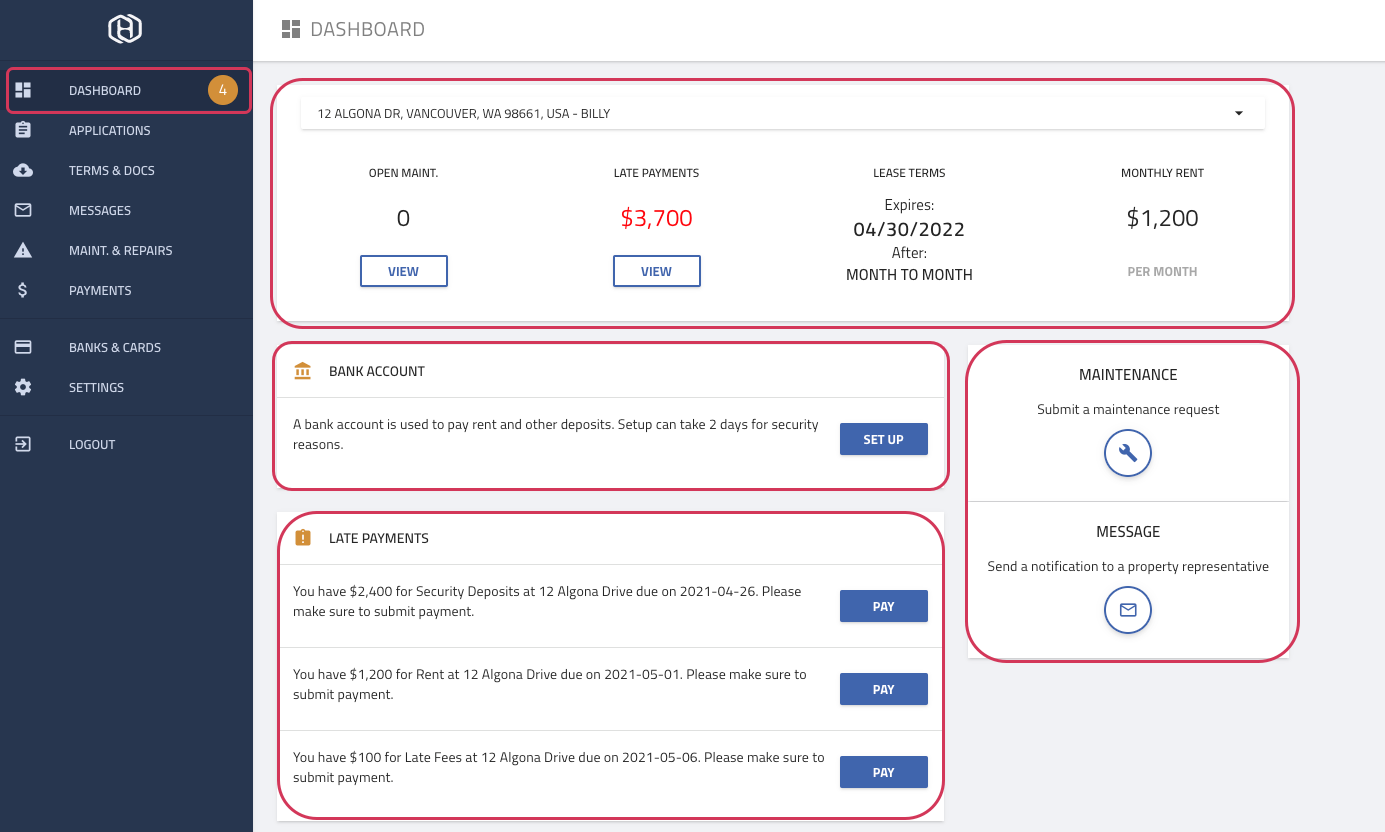
Task: Click the Applications clipboard icon
Action: click(x=23, y=130)
